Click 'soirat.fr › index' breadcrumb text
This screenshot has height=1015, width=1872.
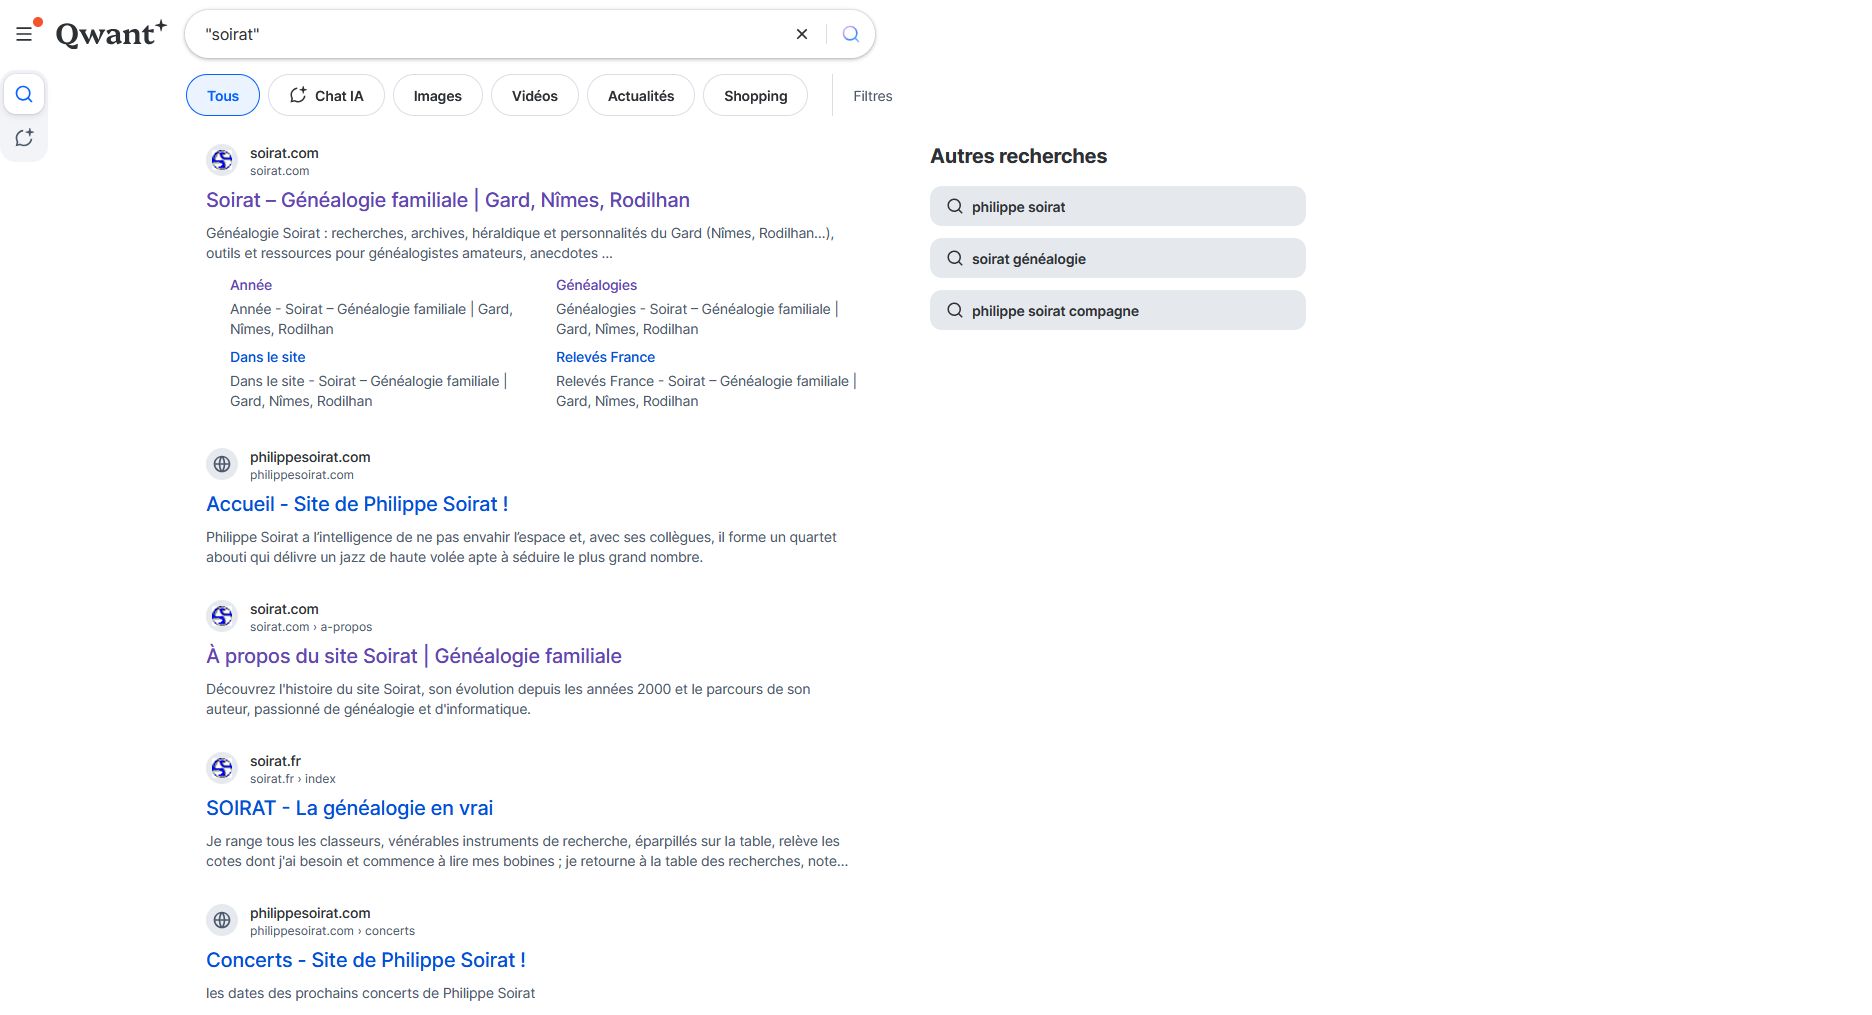[293, 779]
